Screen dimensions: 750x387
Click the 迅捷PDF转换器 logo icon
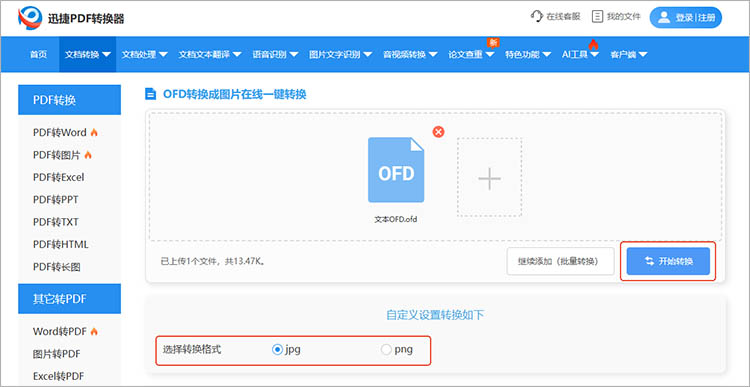point(30,18)
